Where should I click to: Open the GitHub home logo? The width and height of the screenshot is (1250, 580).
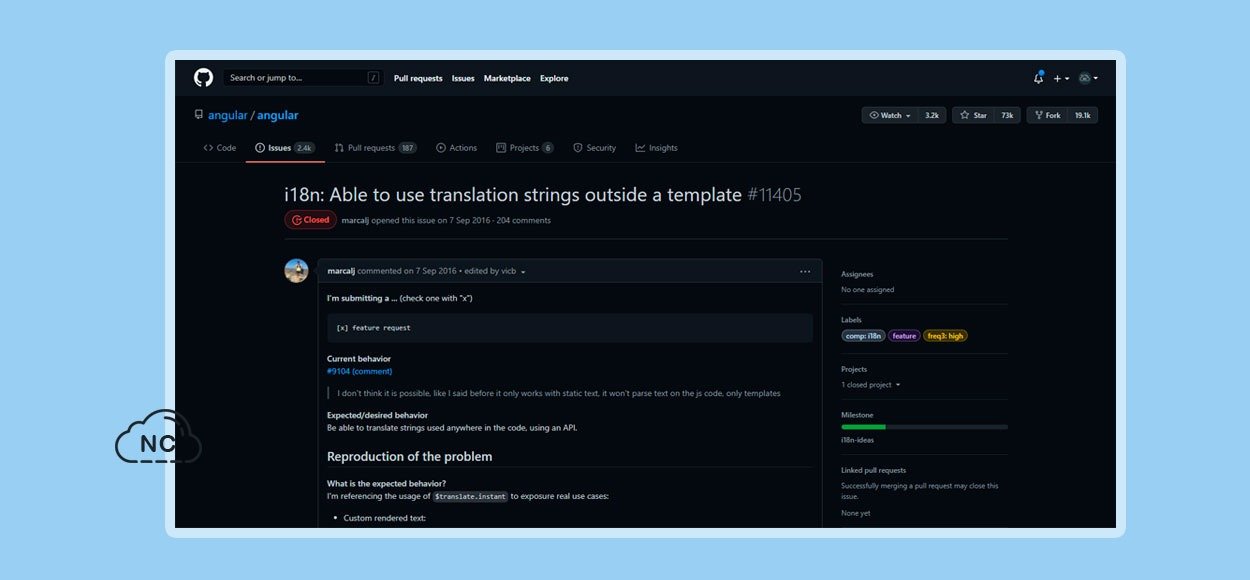tap(203, 78)
